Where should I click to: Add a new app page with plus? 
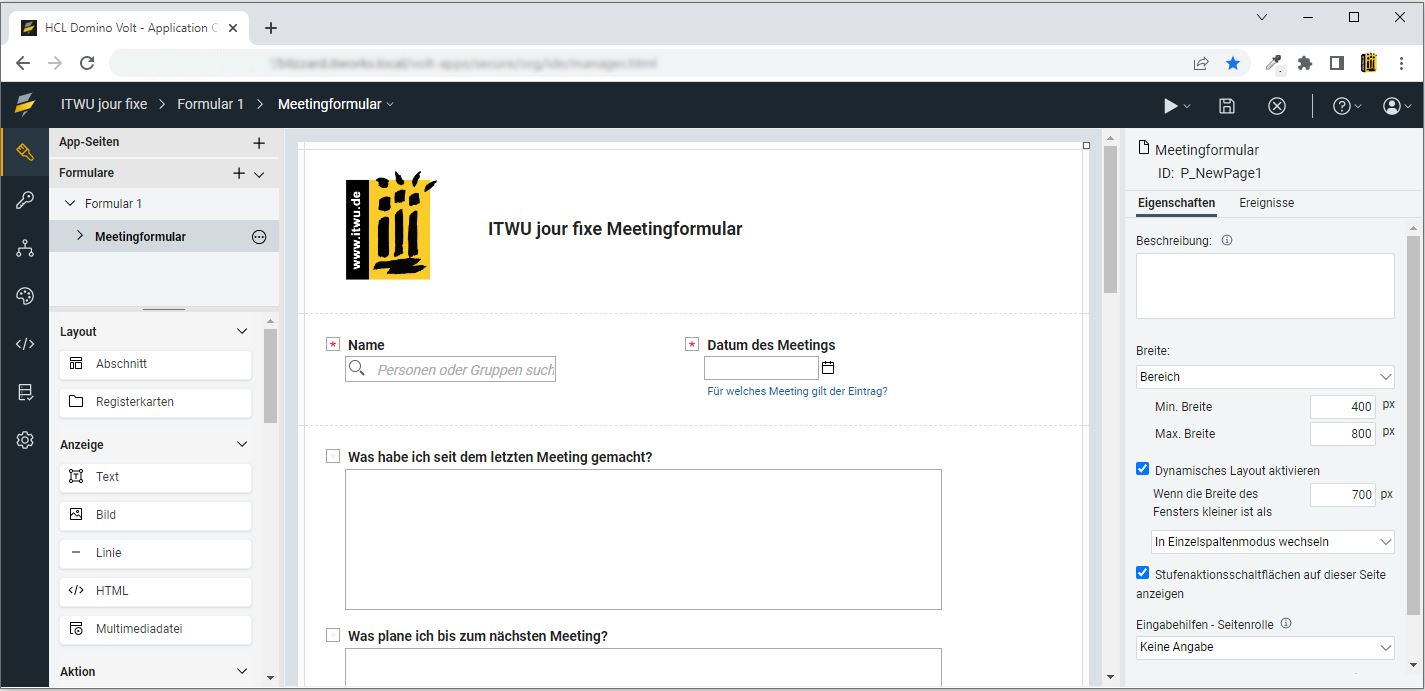click(259, 143)
